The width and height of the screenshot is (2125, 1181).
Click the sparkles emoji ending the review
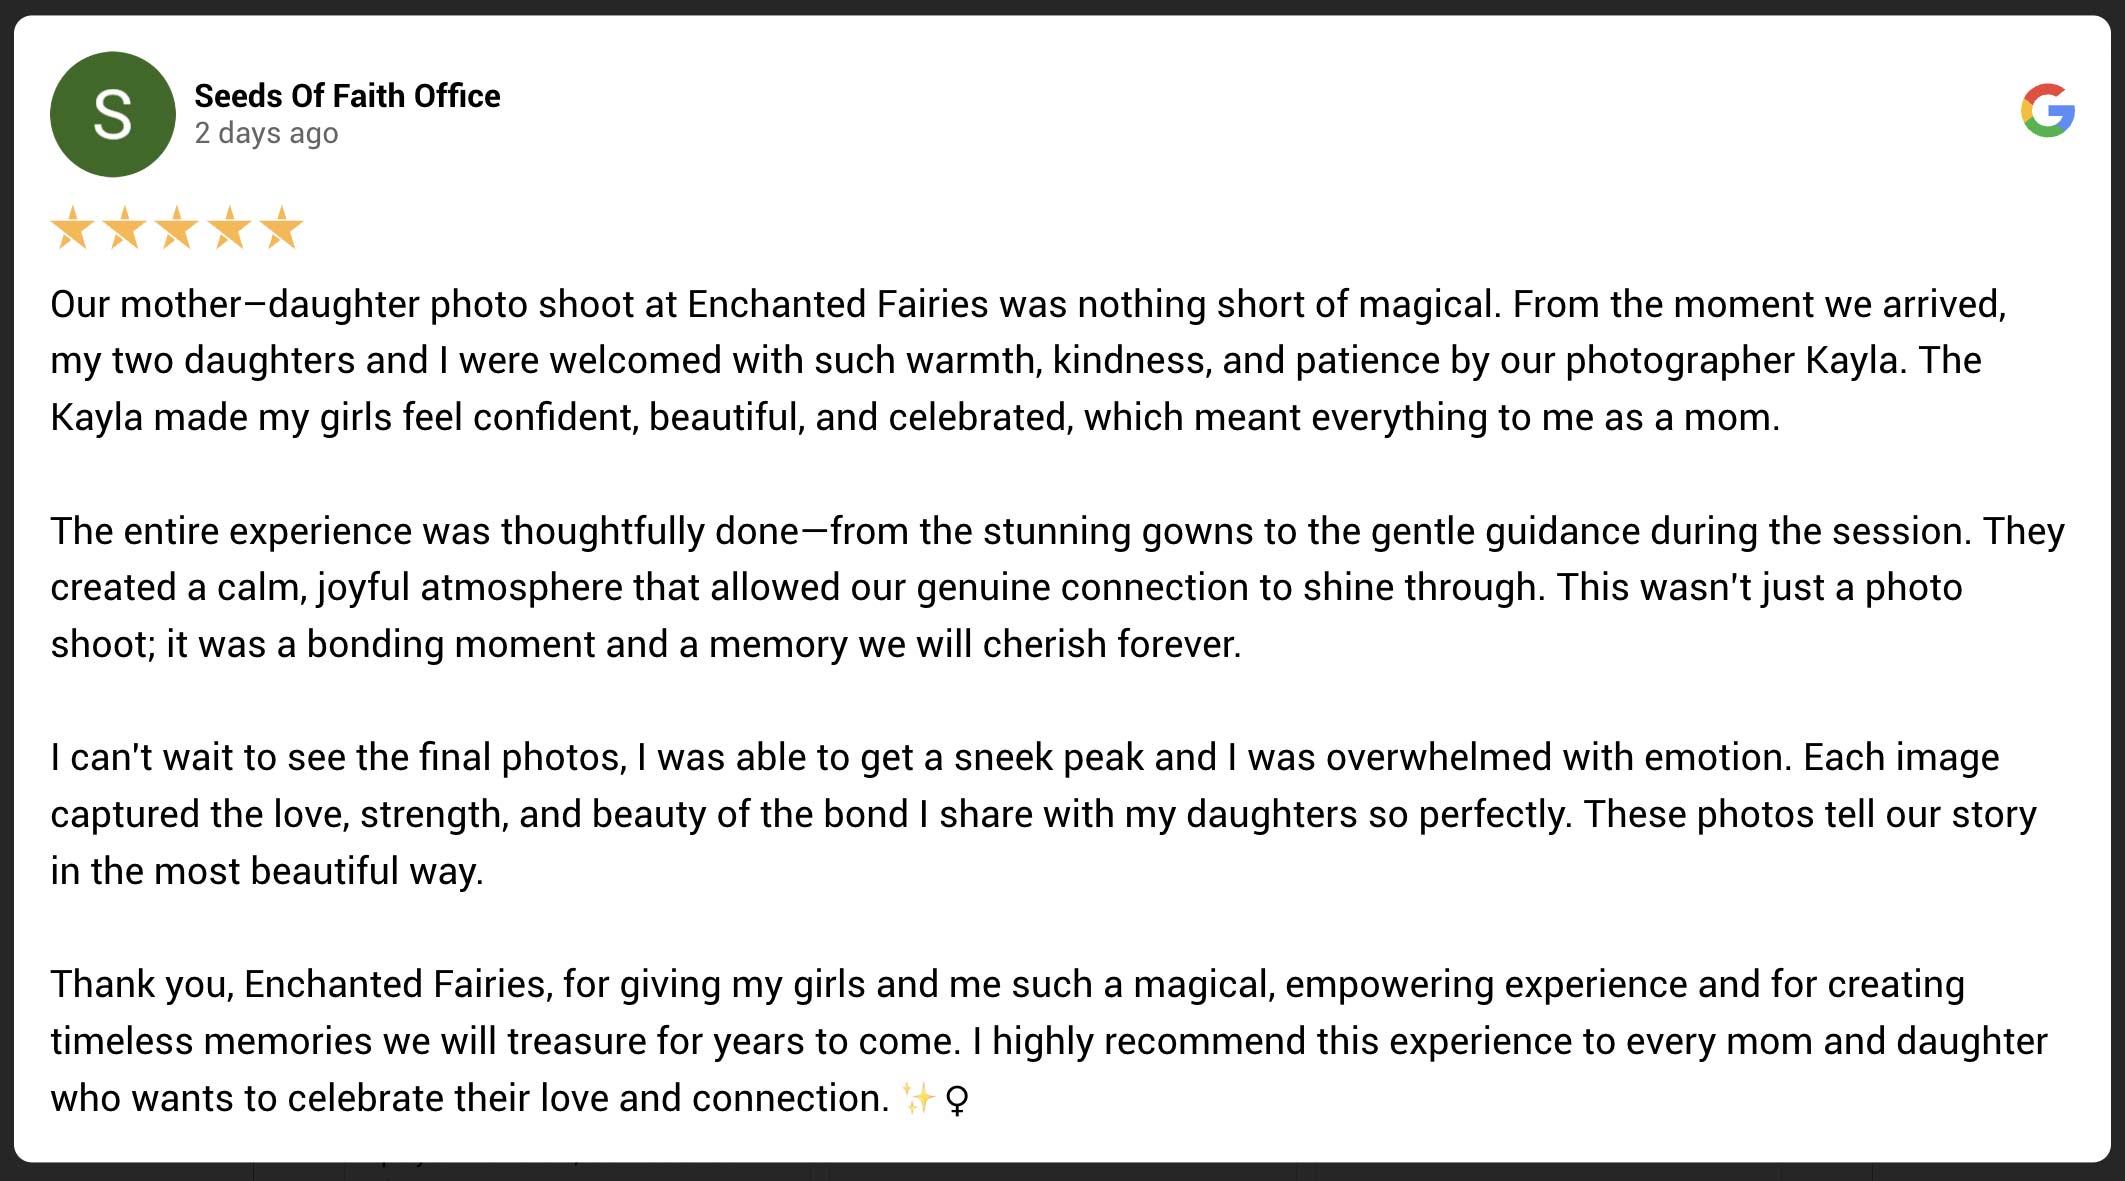pyautogui.click(x=917, y=1098)
